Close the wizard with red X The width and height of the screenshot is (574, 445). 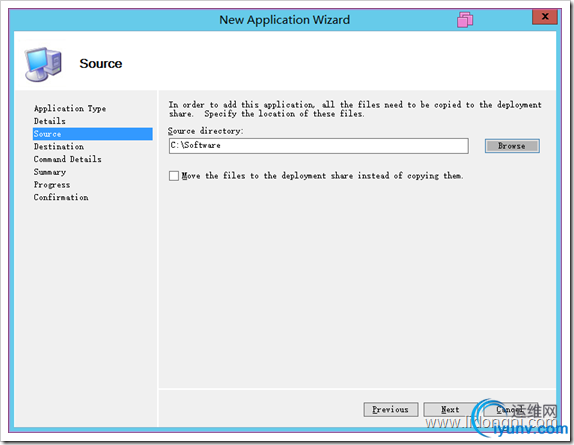click(545, 16)
